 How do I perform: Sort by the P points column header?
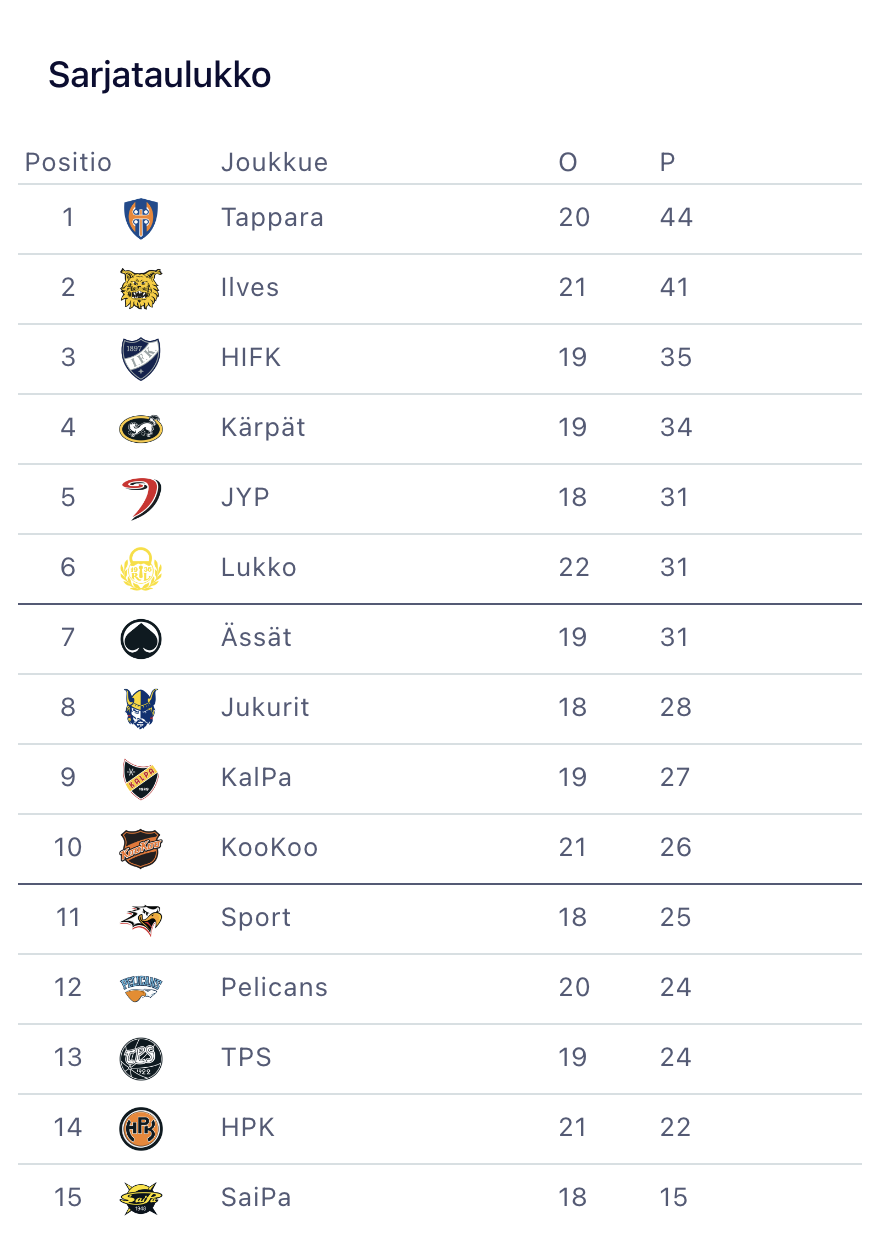(x=667, y=162)
